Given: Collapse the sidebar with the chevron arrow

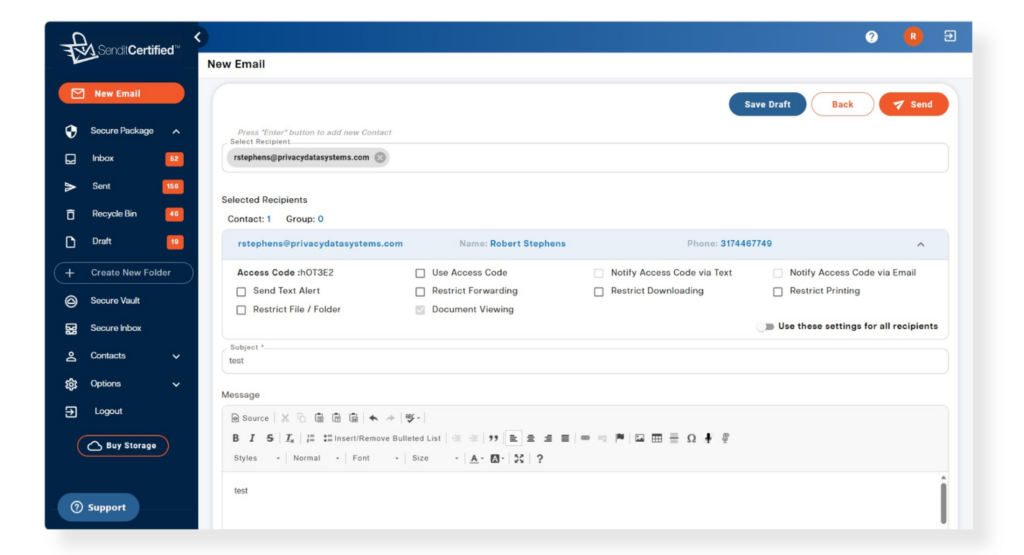Looking at the screenshot, I should pyautogui.click(x=197, y=37).
